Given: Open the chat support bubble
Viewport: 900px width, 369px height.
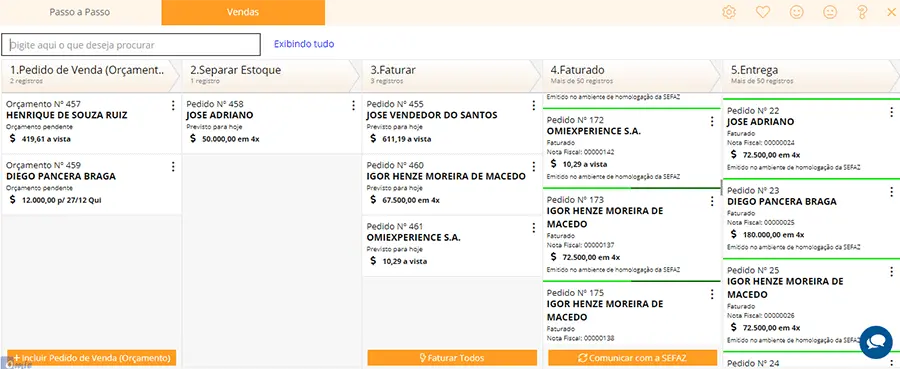Looking at the screenshot, I should (876, 342).
